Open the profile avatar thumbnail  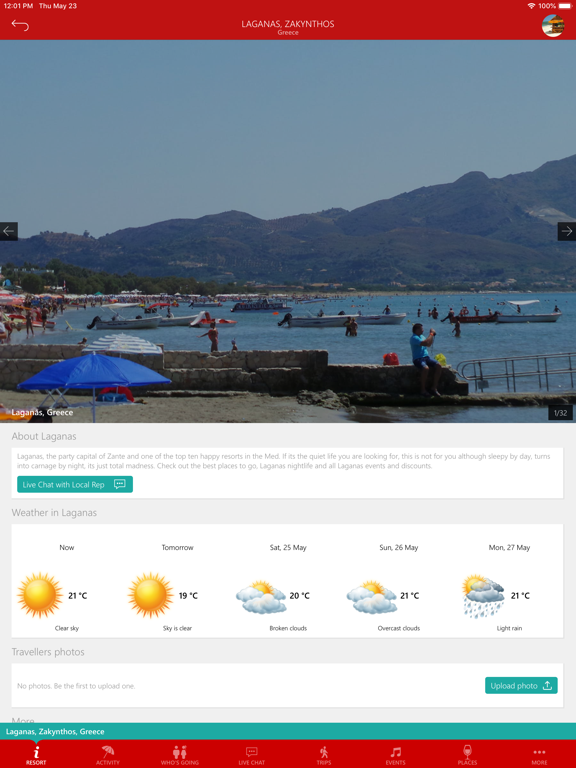point(553,25)
